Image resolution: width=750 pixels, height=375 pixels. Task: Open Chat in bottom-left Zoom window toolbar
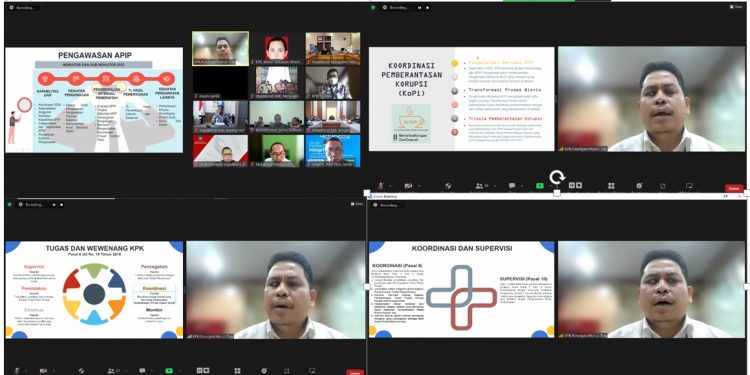pos(143,371)
